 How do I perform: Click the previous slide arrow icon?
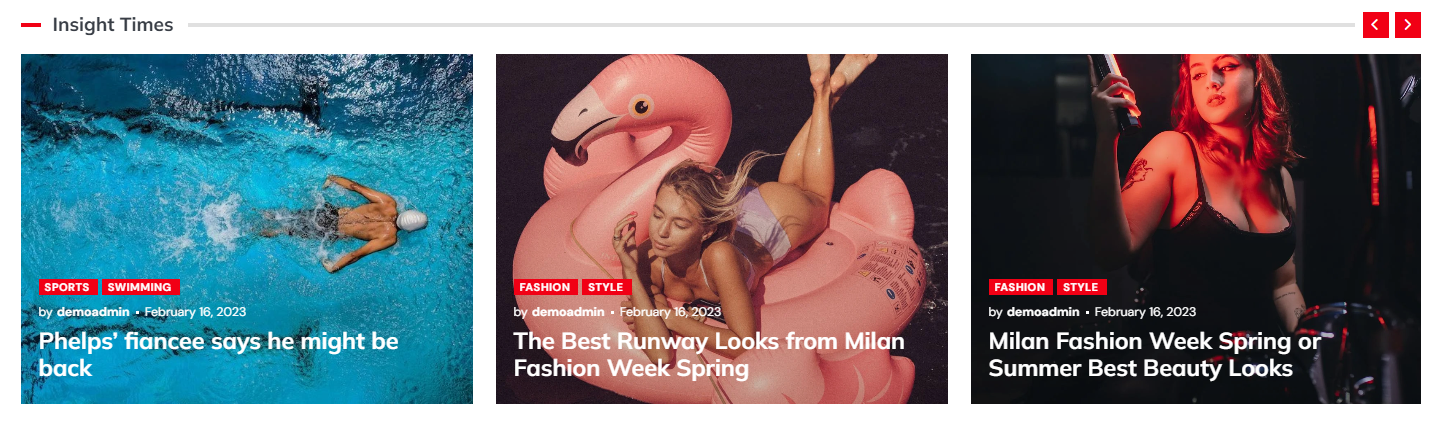(x=1376, y=25)
